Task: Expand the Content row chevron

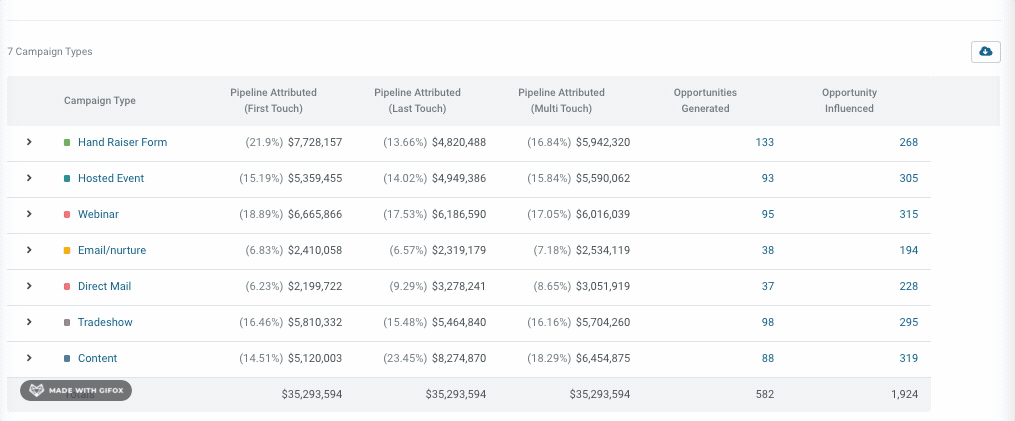Action: coord(29,358)
